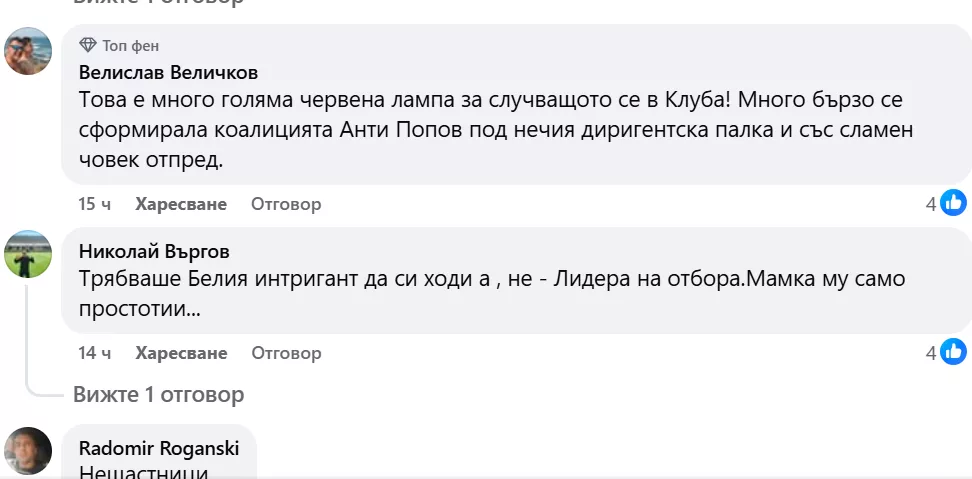Open the Велислав Величков name link
This screenshot has height=479, width=972.
168,73
